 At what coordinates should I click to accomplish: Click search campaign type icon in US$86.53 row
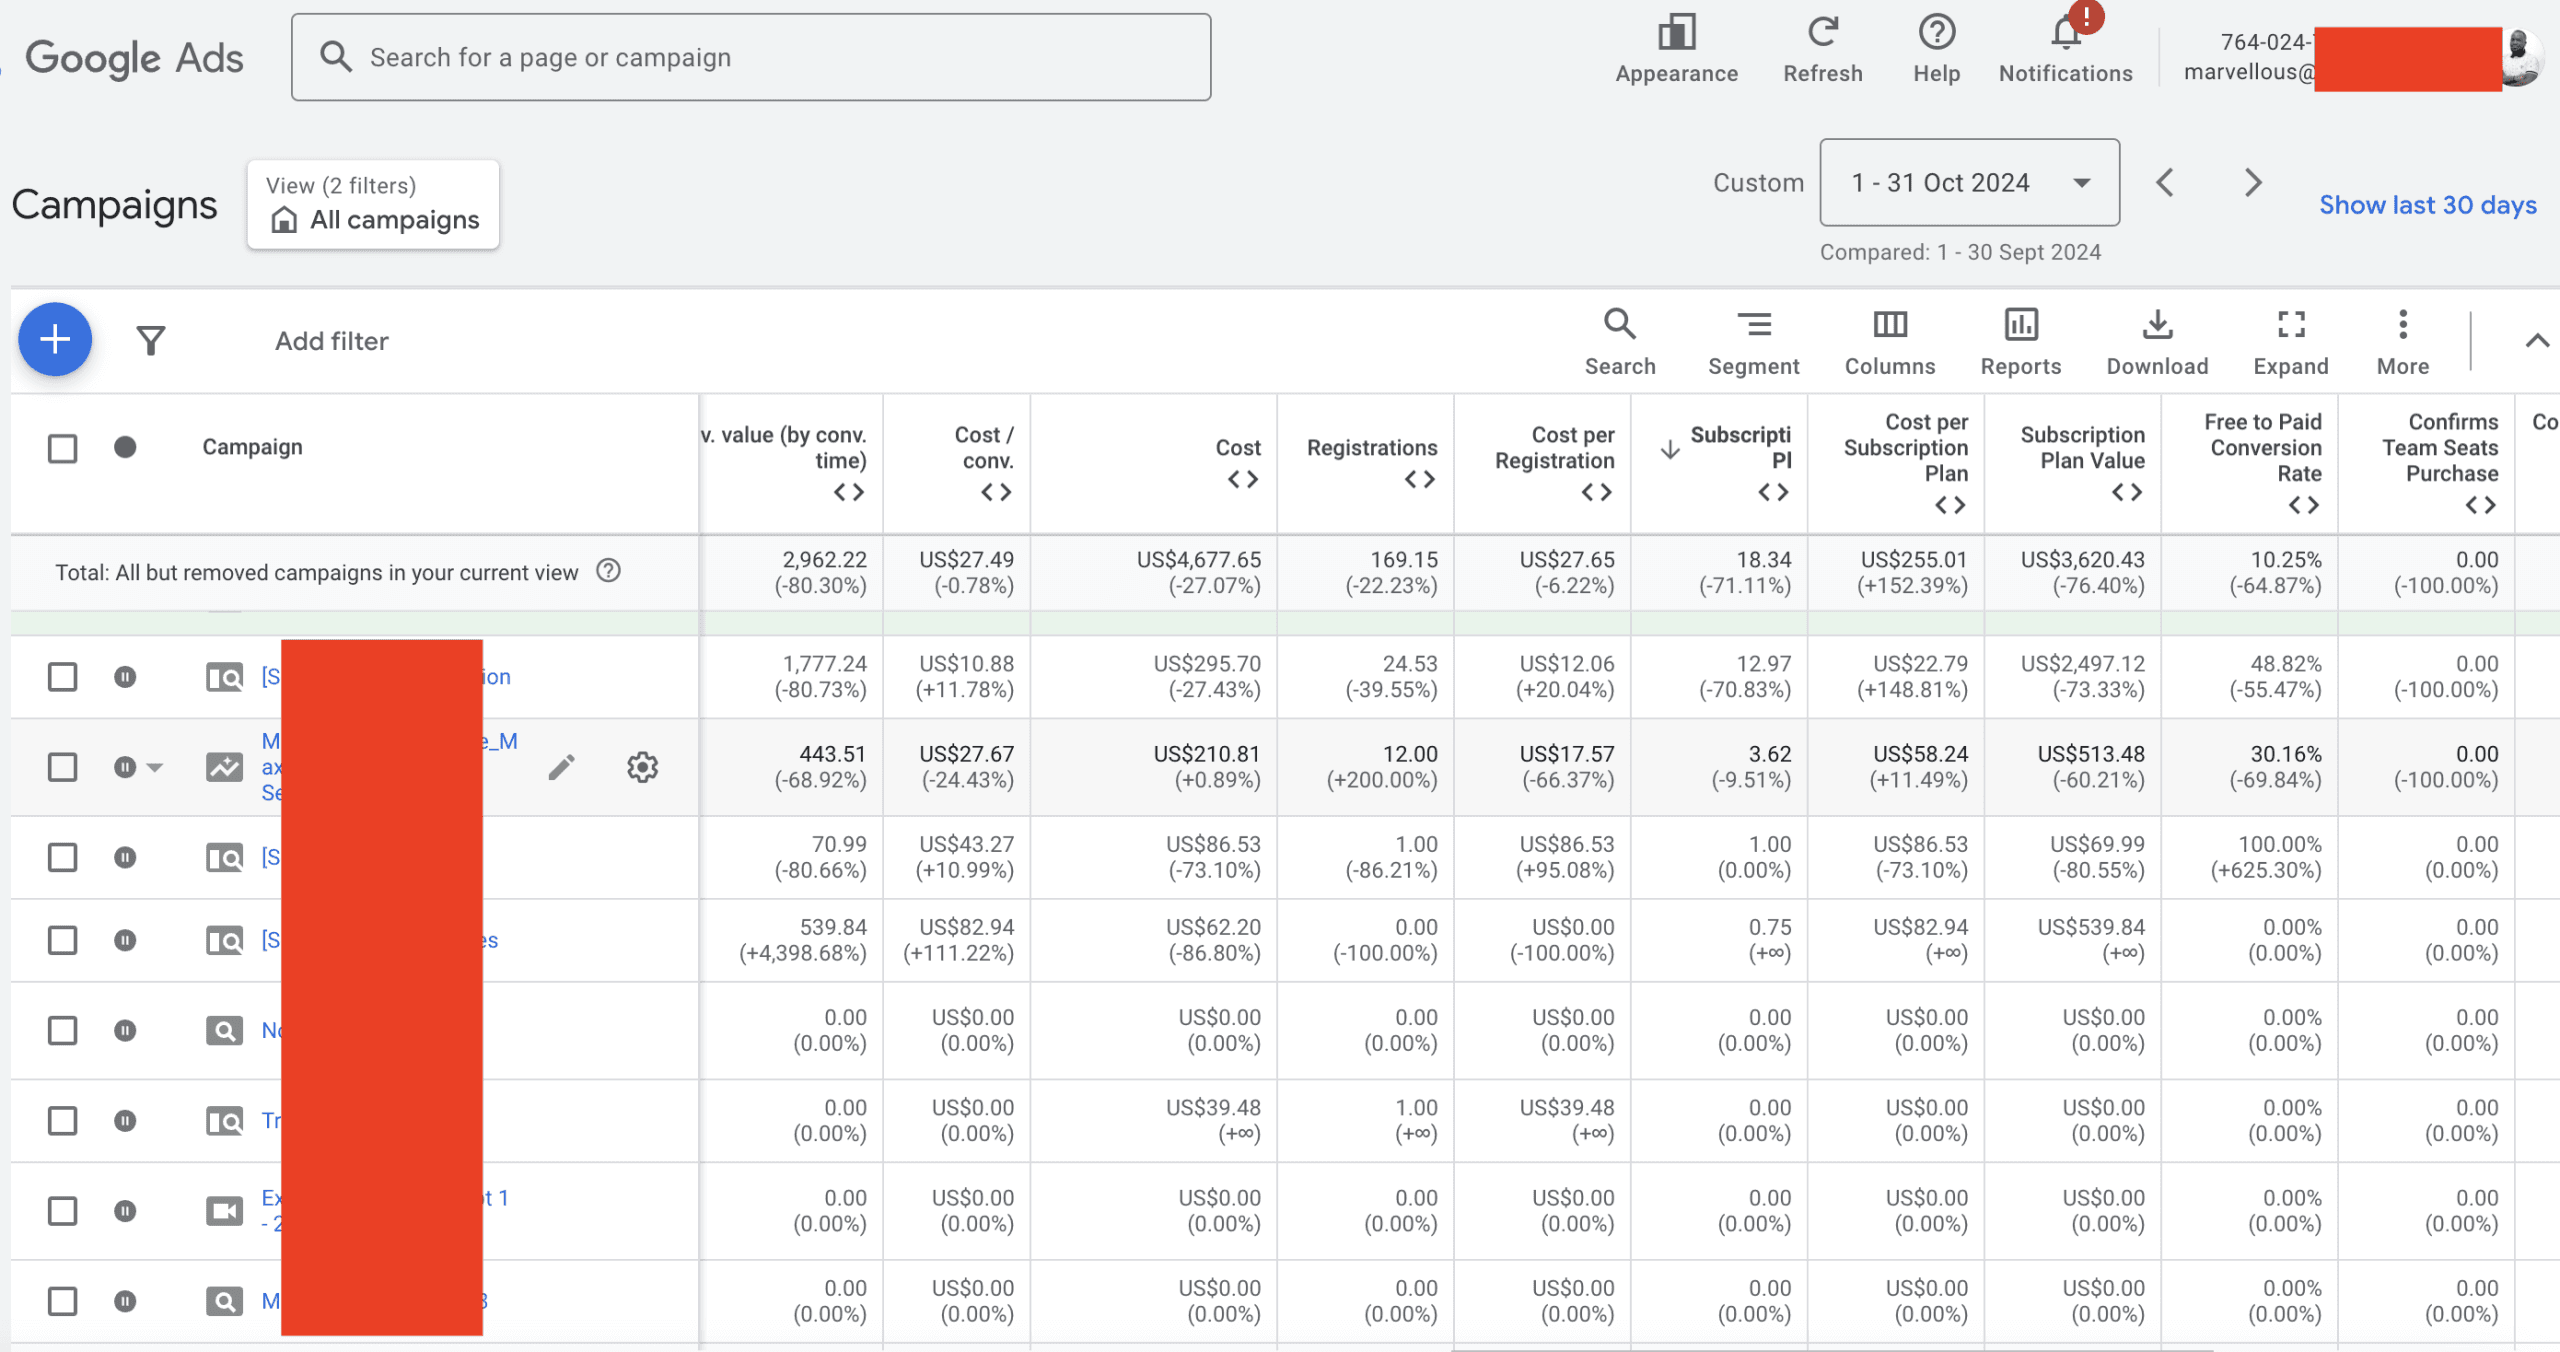pos(224,857)
